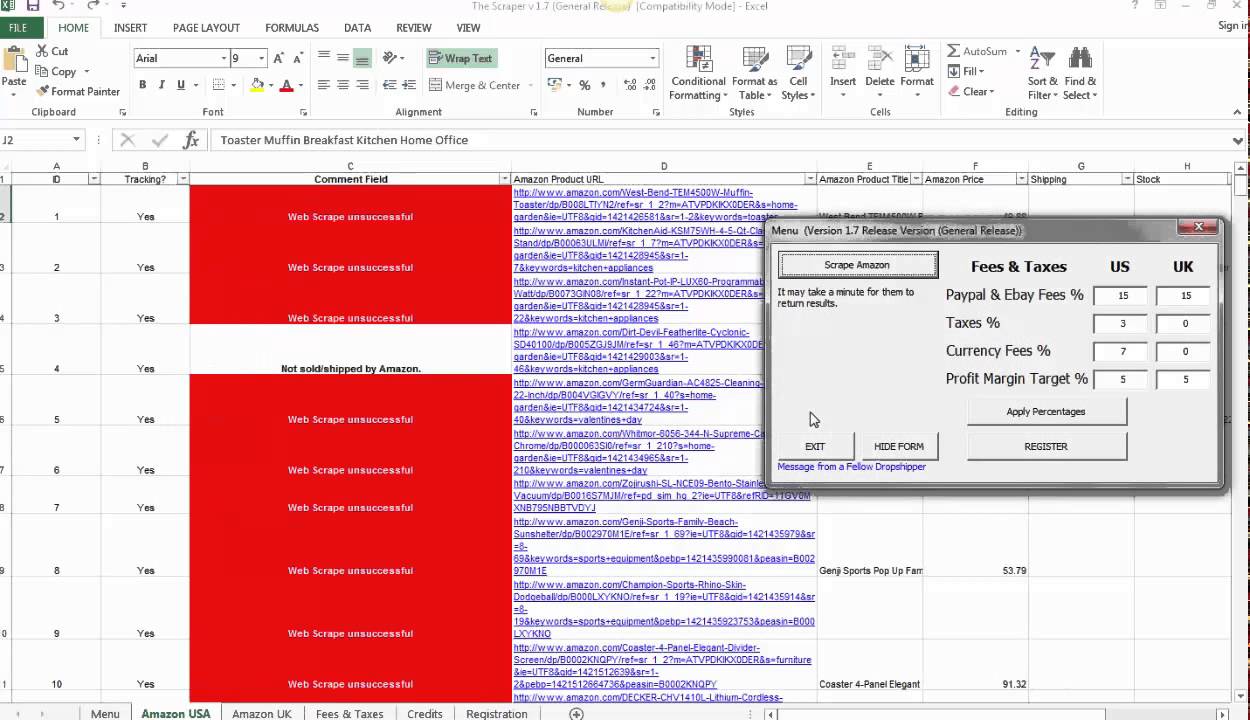The height and width of the screenshot is (720, 1250).
Task: Toggle italic formatting
Action: 163,85
